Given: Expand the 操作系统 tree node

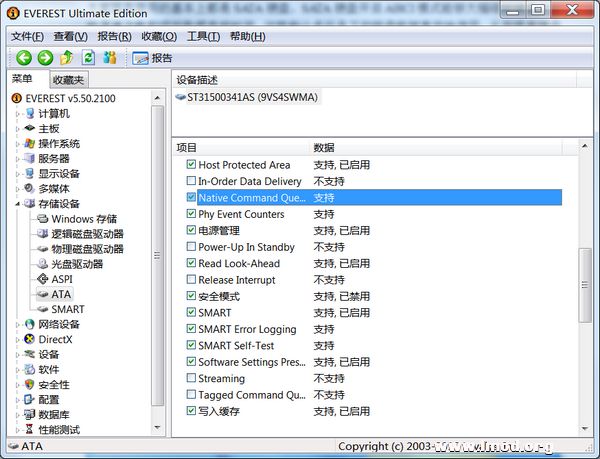Looking at the screenshot, I should click(x=17, y=144).
